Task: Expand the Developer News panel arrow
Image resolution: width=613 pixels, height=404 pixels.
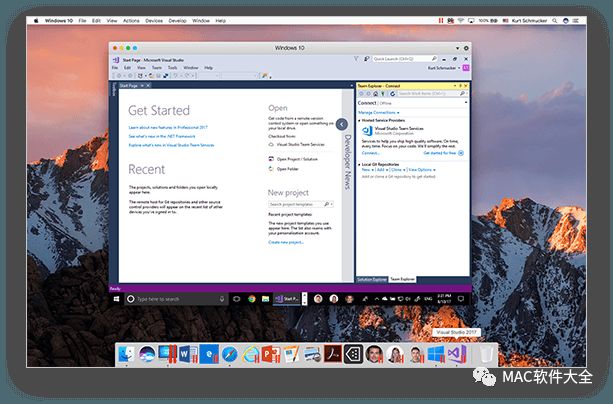Action: click(x=342, y=124)
